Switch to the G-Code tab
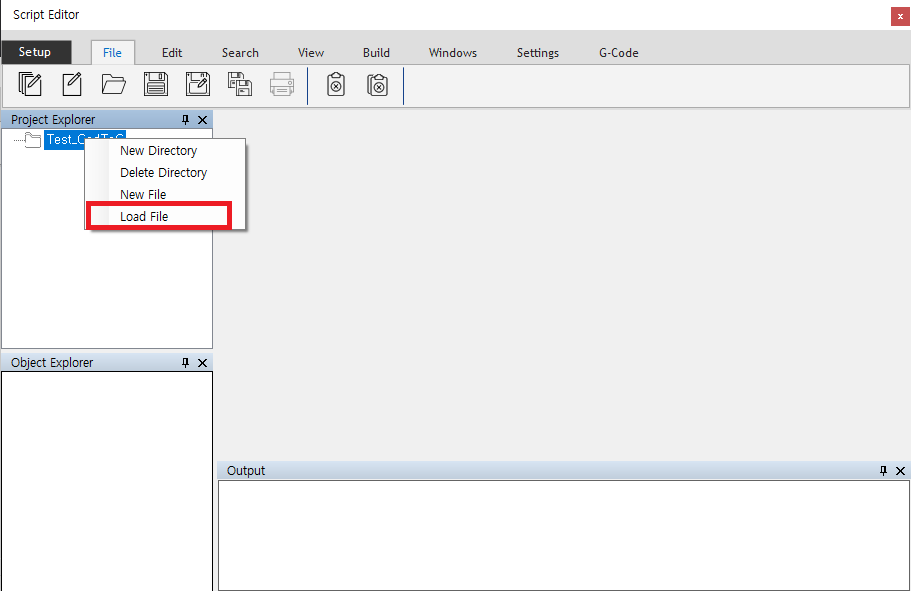 [x=618, y=53]
